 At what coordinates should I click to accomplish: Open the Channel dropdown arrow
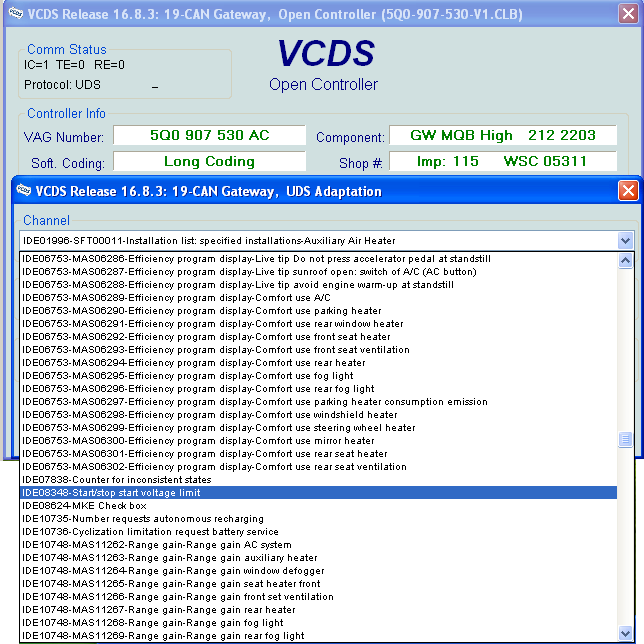pos(625,240)
